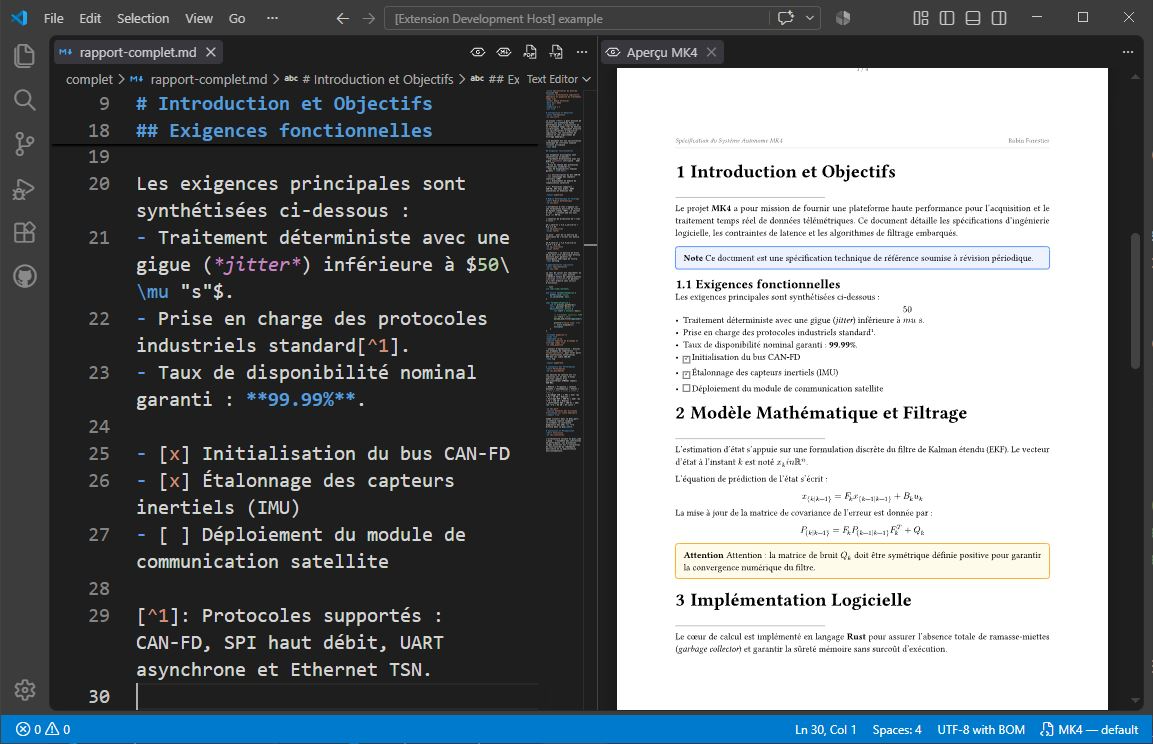Open the Explorer view in the activity bar
The image size is (1153, 744).
click(24, 56)
